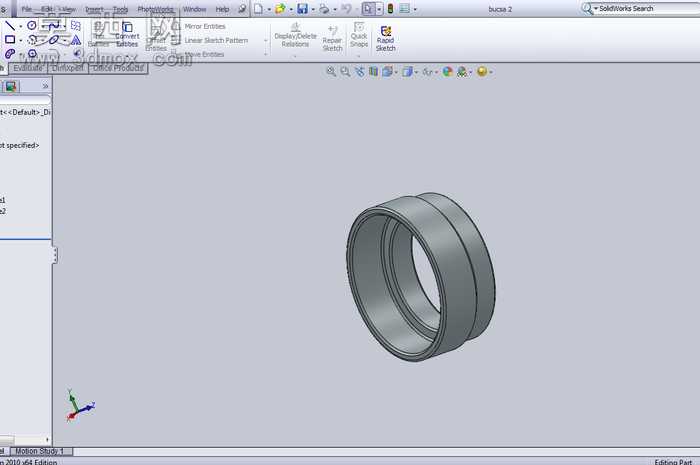
Task: Click the Edit Appearance color ball icon
Action: tap(447, 71)
